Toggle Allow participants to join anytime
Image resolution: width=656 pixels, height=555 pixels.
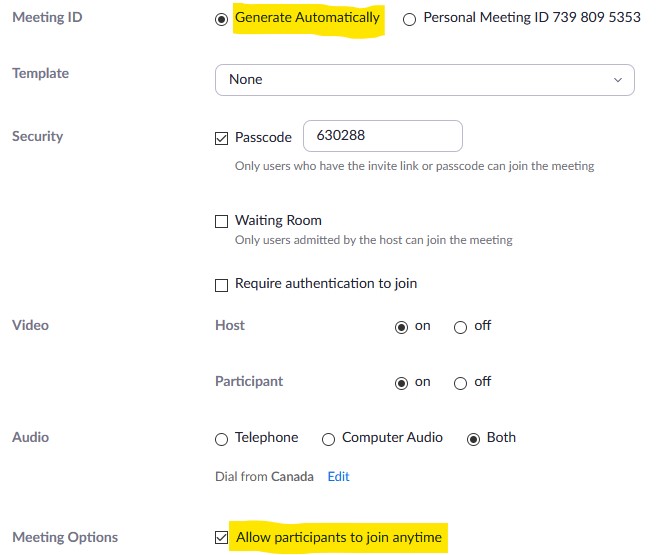coord(221,537)
